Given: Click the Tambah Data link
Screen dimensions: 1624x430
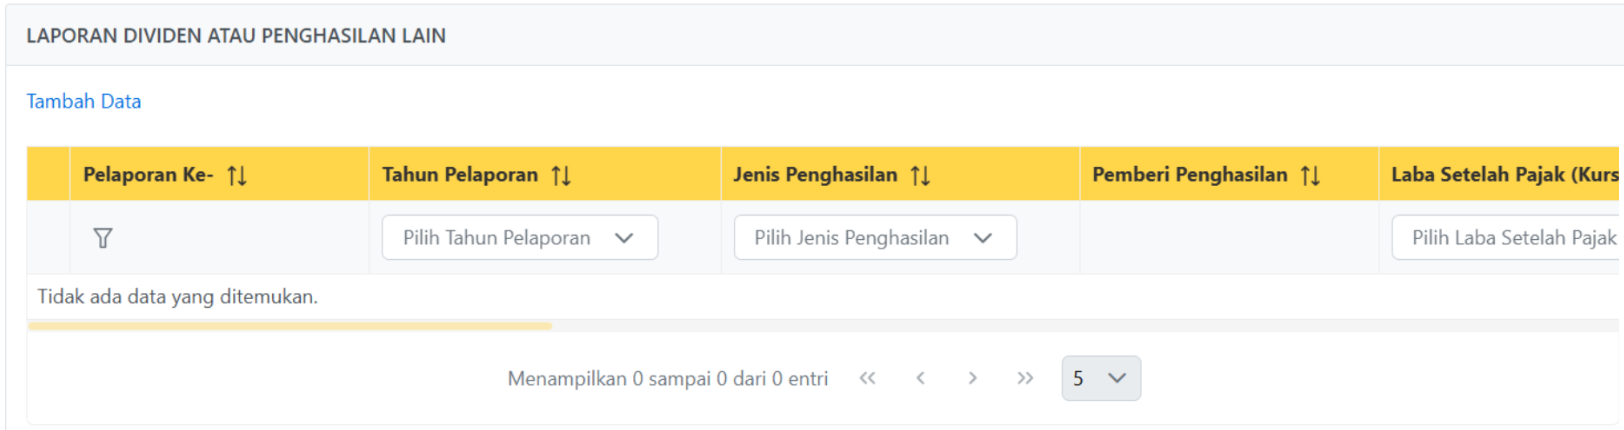Looking at the screenshot, I should (84, 101).
